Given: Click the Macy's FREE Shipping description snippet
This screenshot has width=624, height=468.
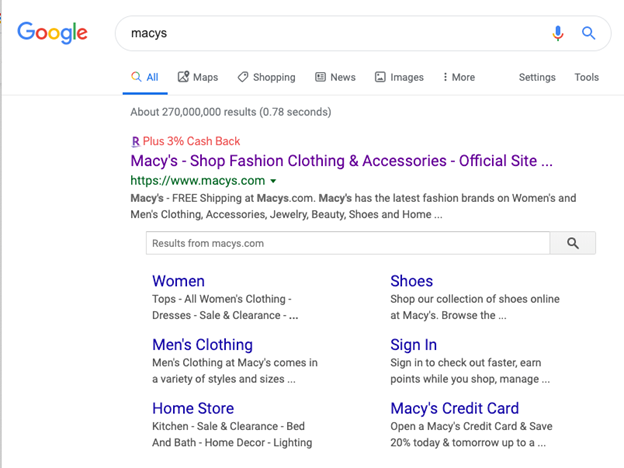Looking at the screenshot, I should [x=353, y=206].
